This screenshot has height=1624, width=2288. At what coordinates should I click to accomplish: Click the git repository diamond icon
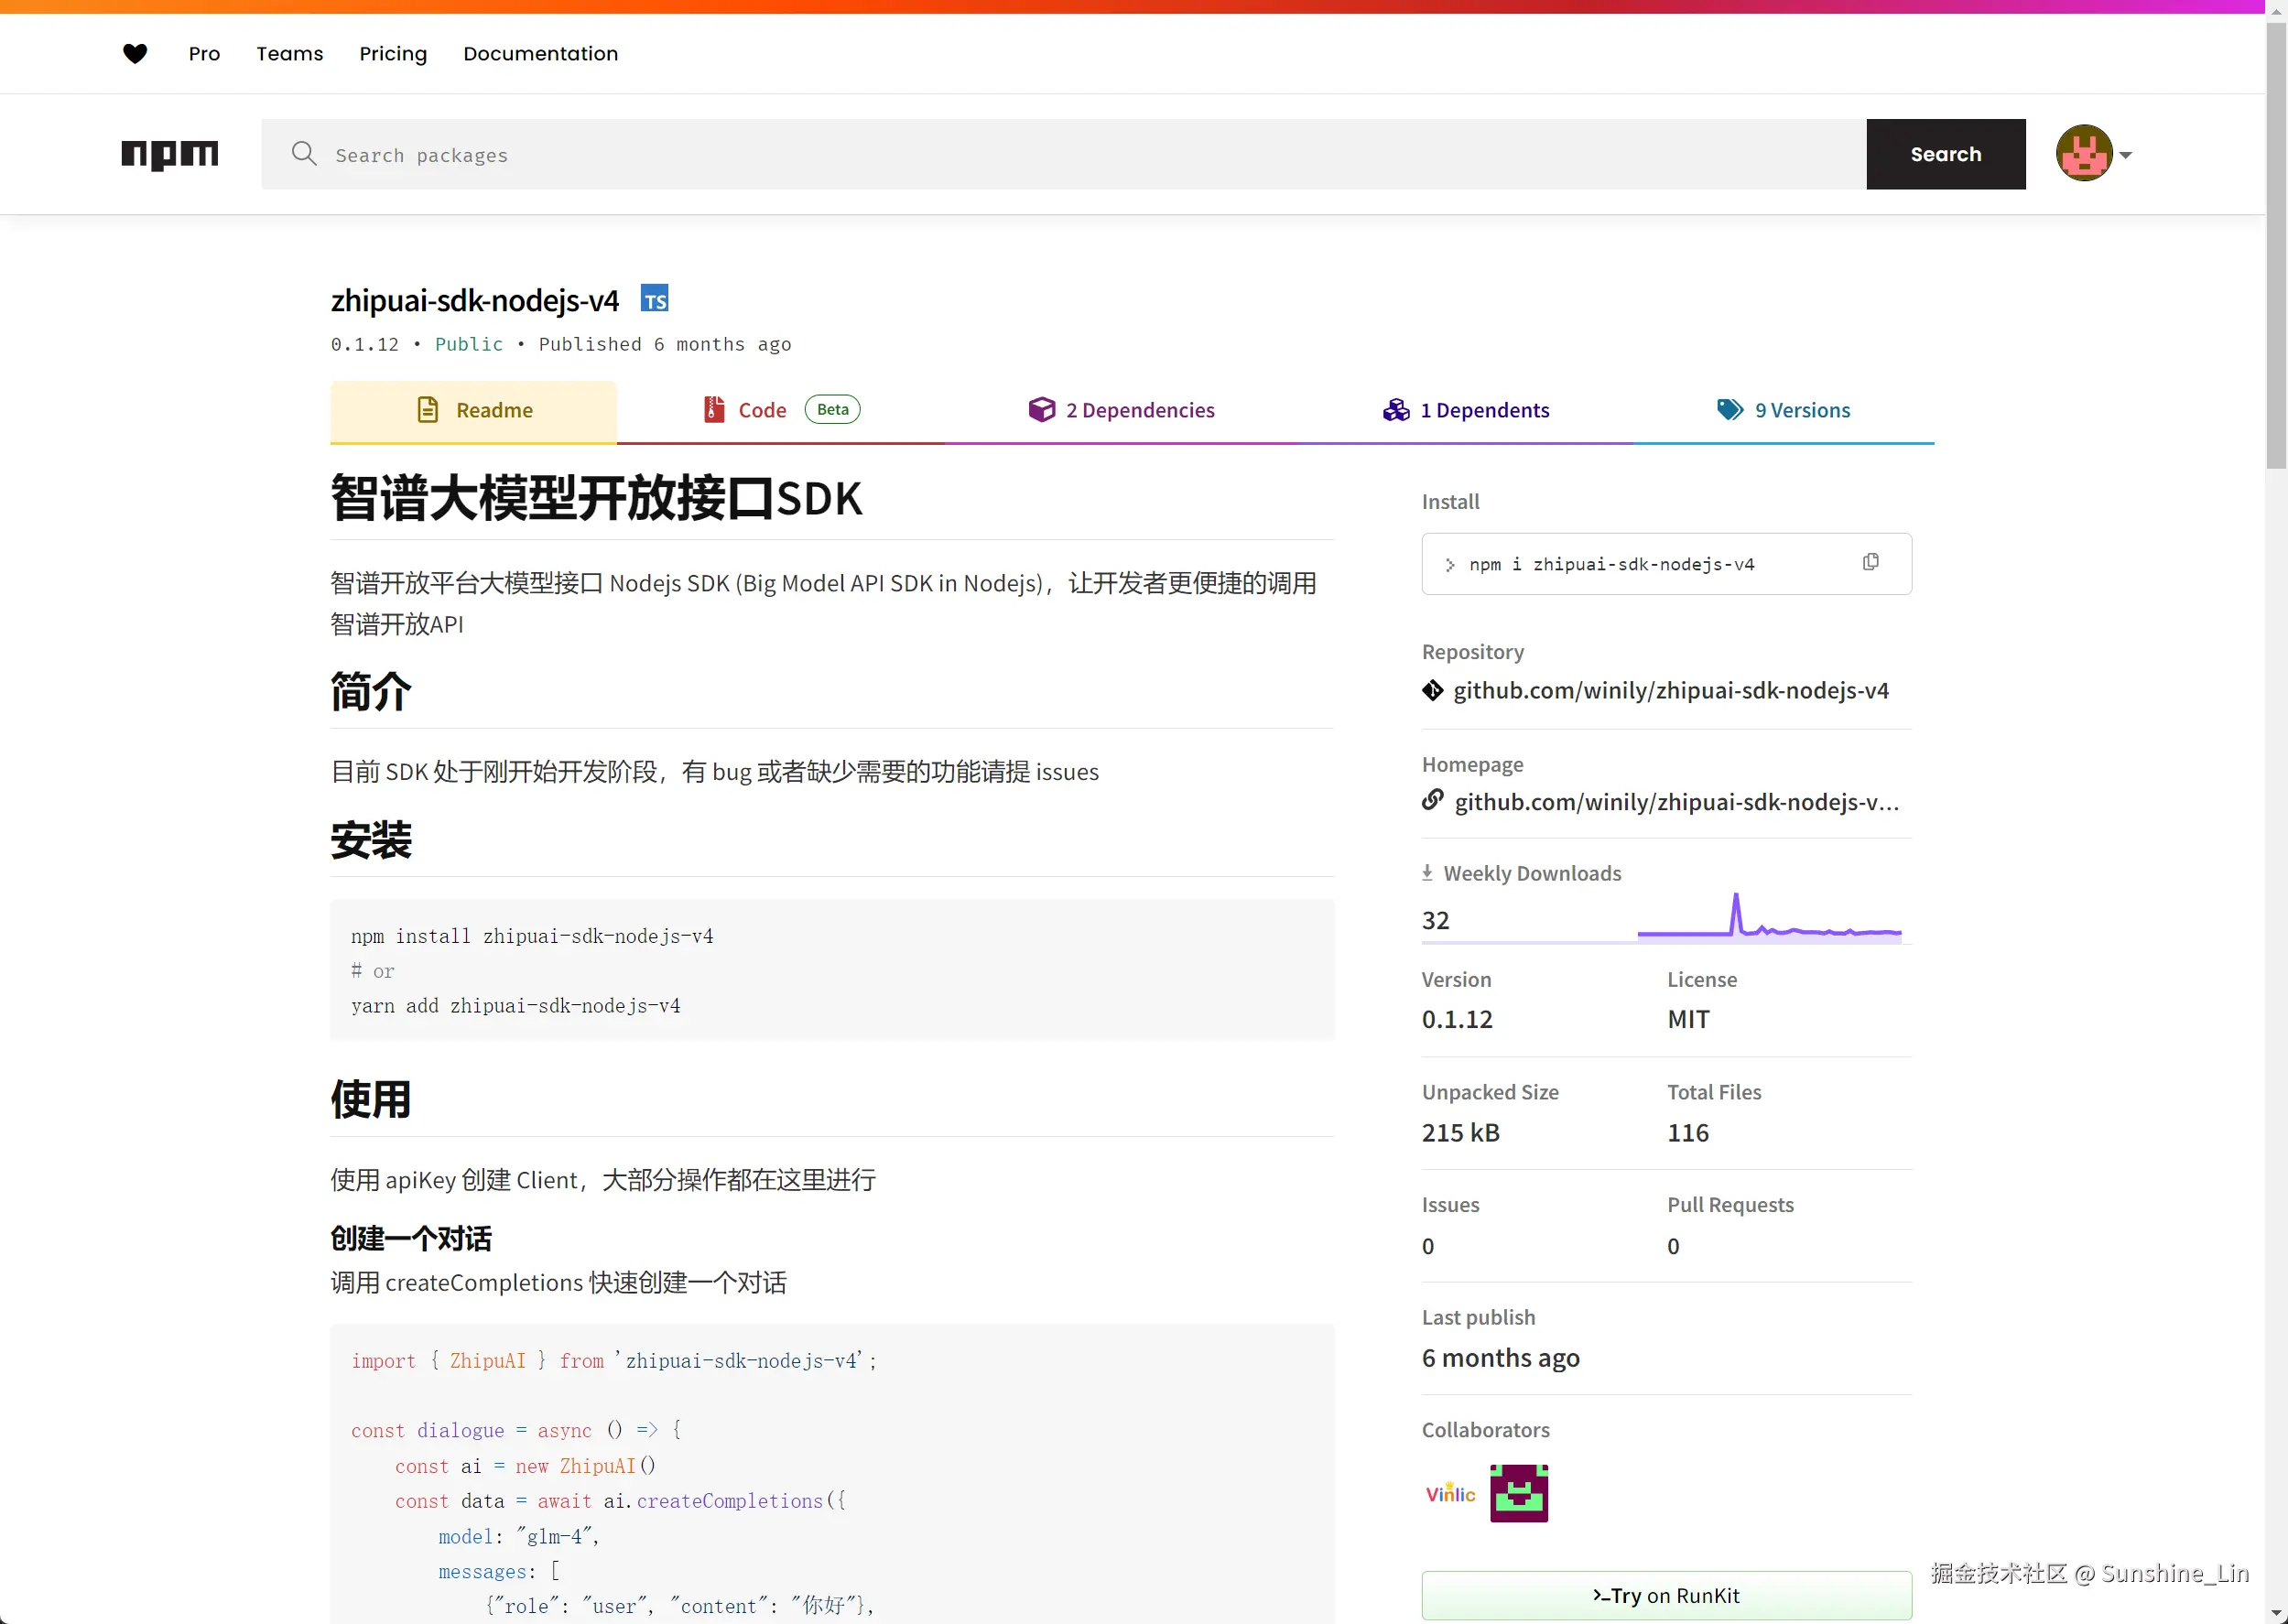click(x=1432, y=690)
